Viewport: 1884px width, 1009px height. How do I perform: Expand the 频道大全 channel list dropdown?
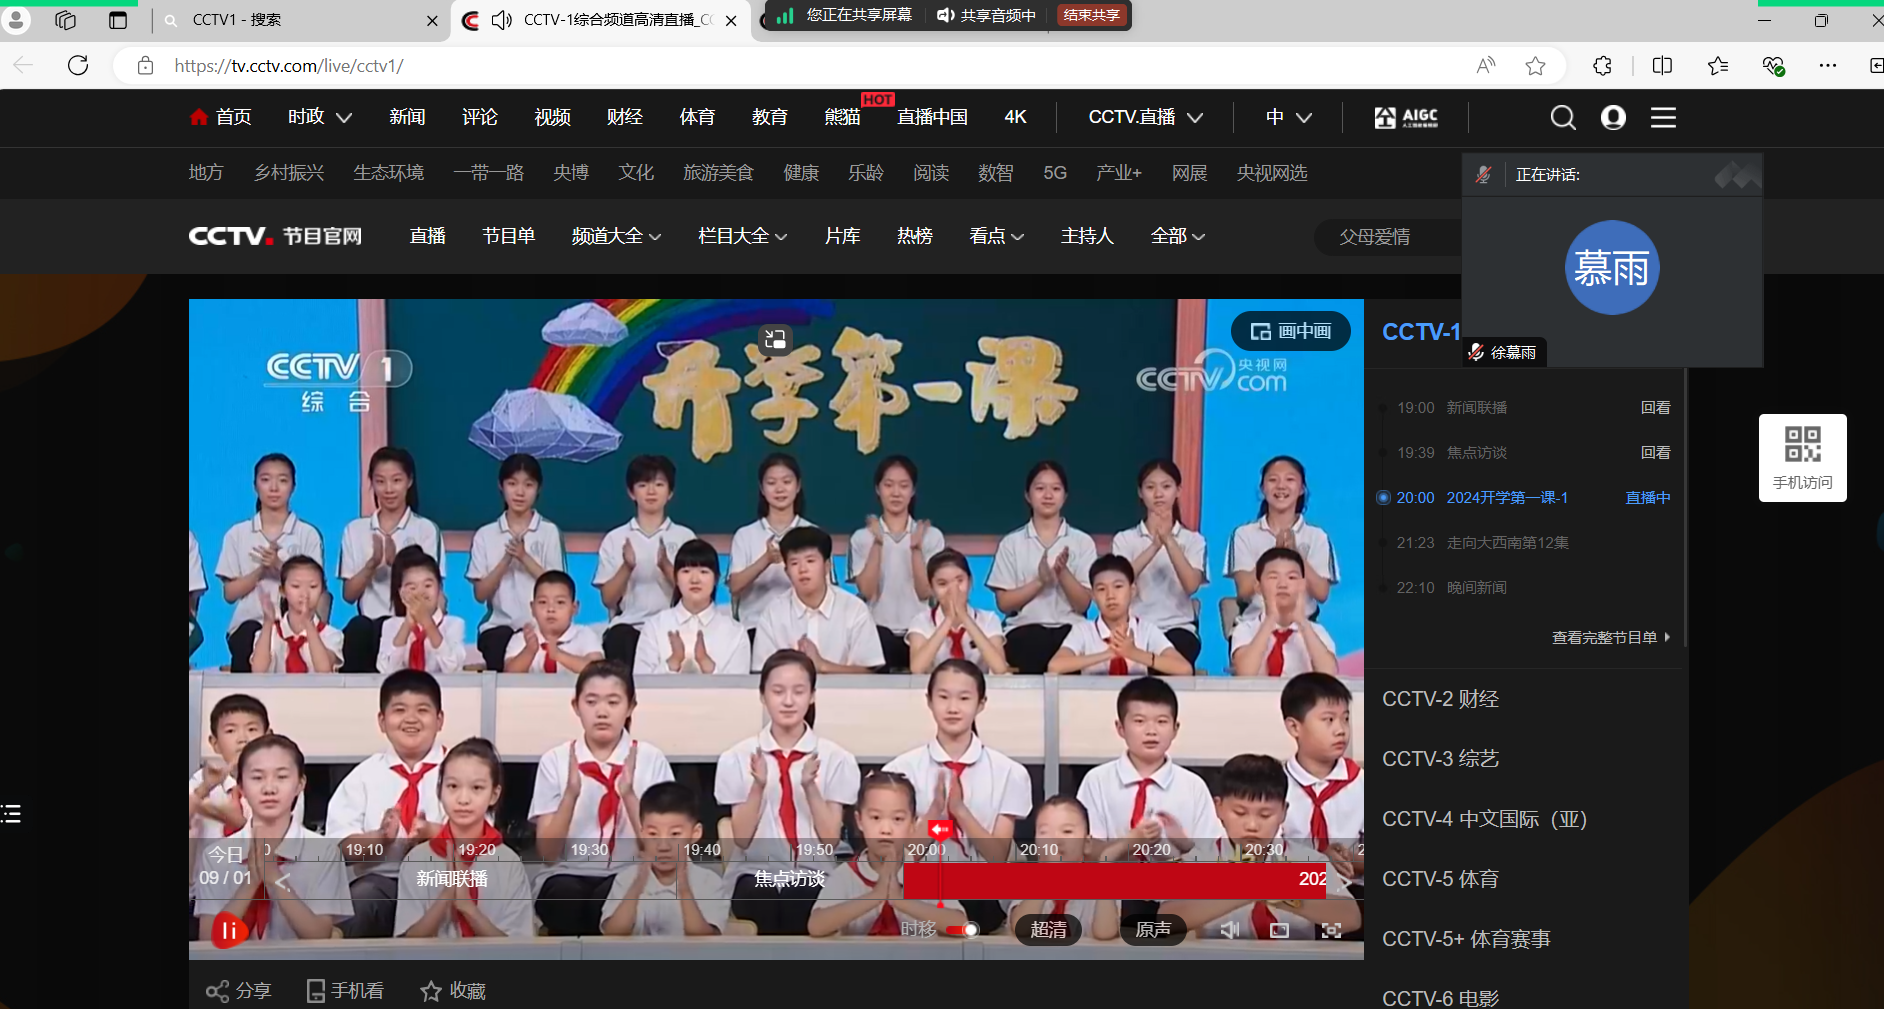tap(616, 236)
